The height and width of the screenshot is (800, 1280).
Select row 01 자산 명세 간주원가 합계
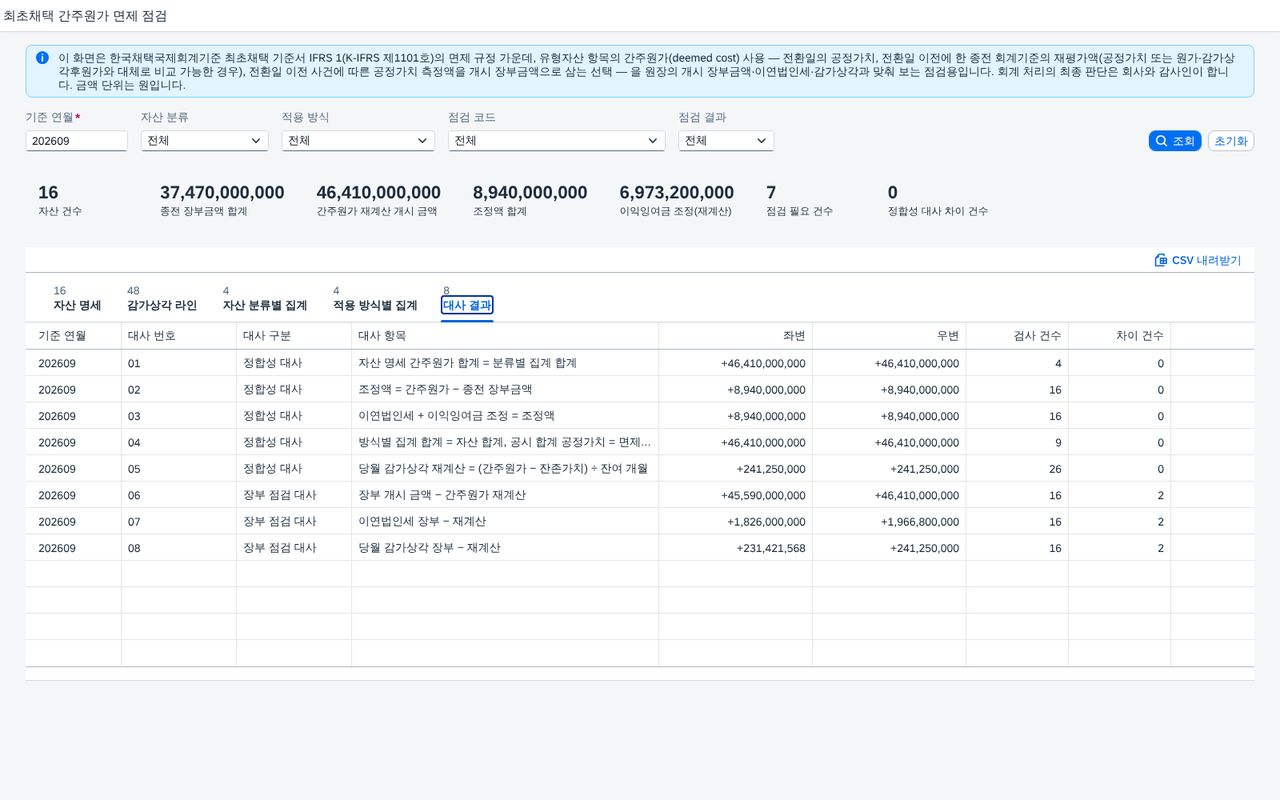[640, 363]
